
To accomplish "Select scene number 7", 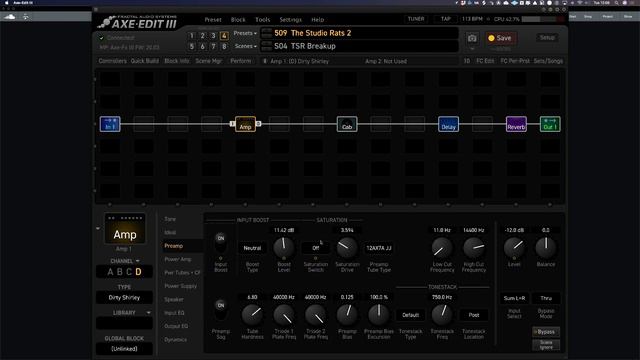I will point(213,47).
